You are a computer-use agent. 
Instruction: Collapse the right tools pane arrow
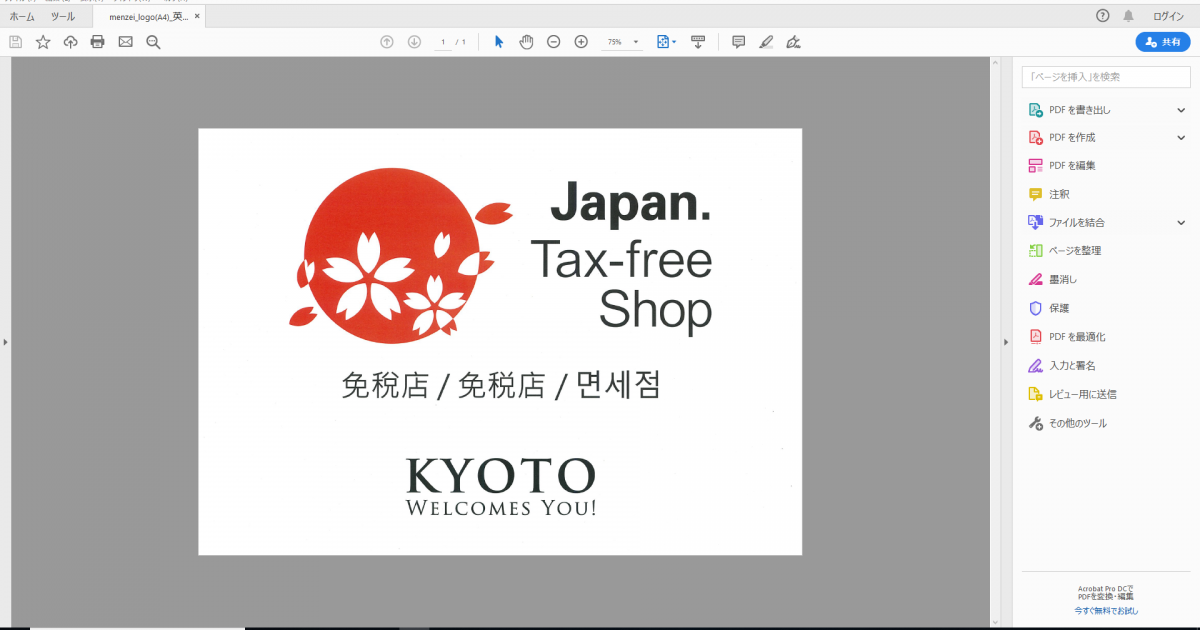(1006, 343)
